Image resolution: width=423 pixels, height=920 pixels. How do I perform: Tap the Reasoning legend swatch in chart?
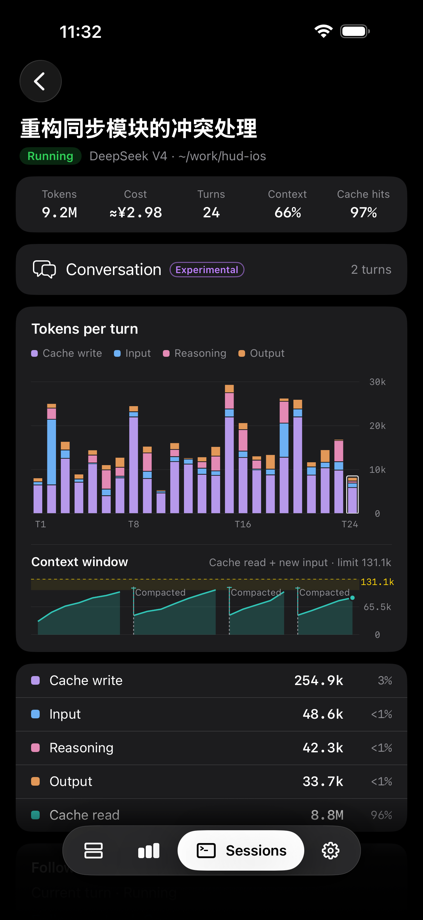[166, 353]
